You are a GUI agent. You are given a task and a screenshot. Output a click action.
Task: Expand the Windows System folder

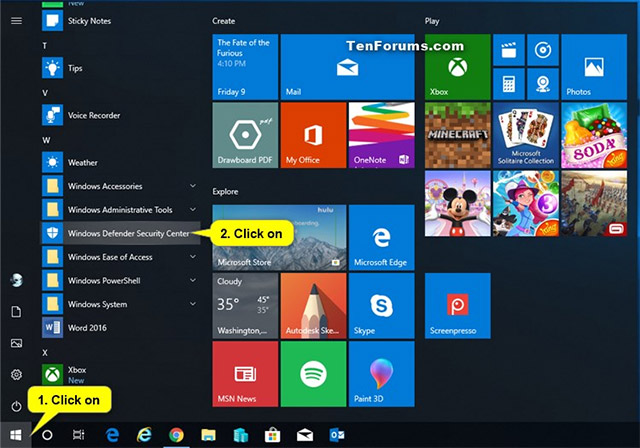[120, 304]
